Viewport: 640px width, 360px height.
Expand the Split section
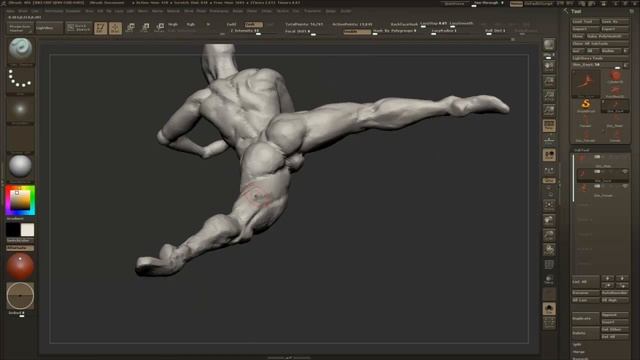click(577, 344)
